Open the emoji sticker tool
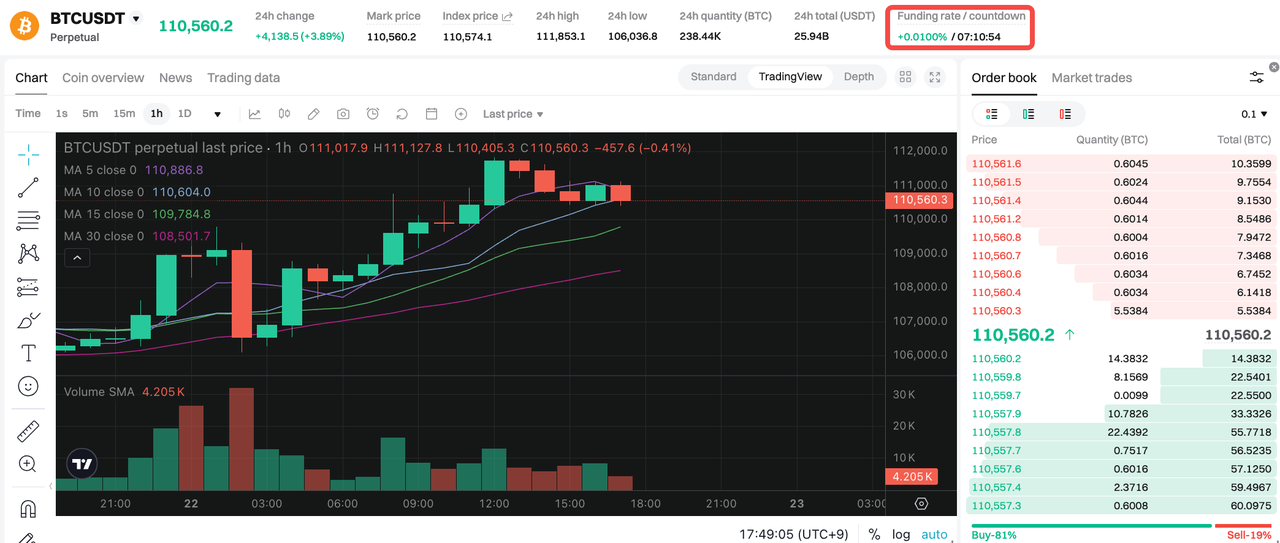Viewport: 1280px width, 543px height. [x=28, y=386]
